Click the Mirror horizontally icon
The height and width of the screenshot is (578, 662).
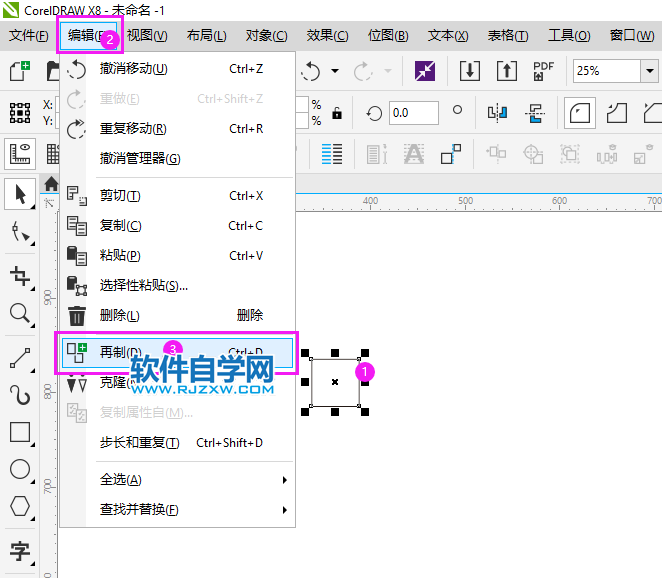pyautogui.click(x=497, y=113)
